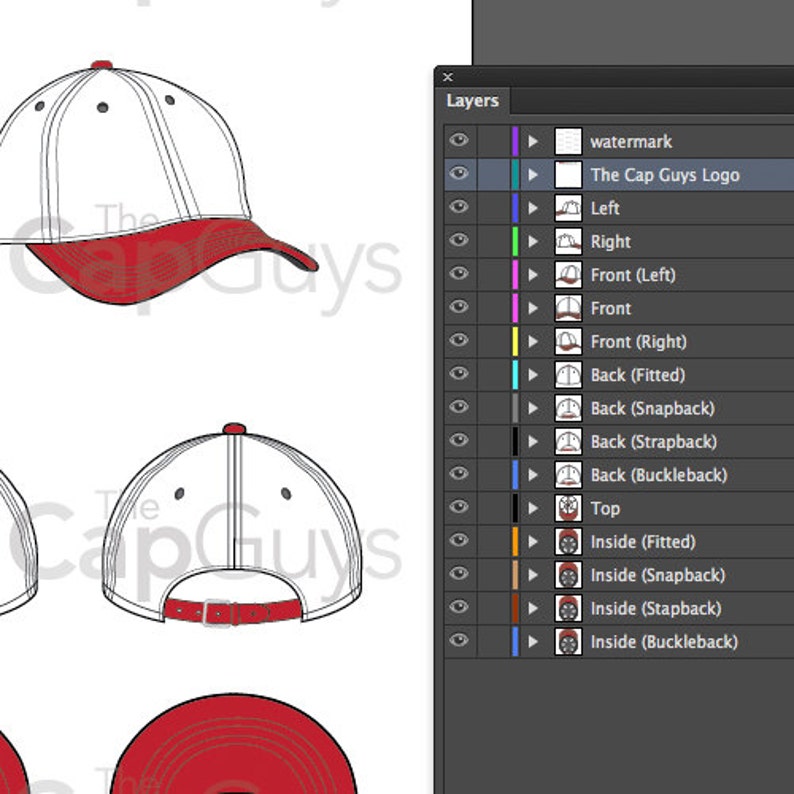The image size is (794, 794).
Task: Expand the Inside (Buckleback) layer
Action: [x=533, y=643]
